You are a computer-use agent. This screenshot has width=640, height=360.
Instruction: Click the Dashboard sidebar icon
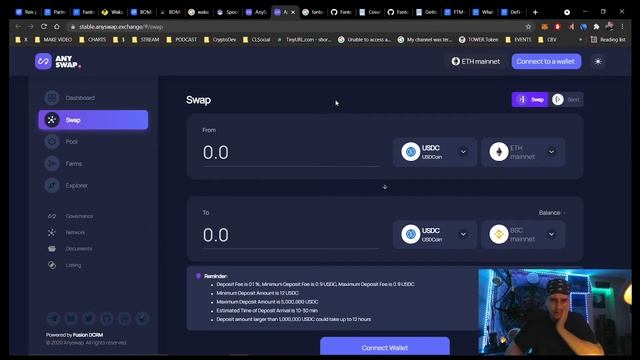(x=52, y=98)
